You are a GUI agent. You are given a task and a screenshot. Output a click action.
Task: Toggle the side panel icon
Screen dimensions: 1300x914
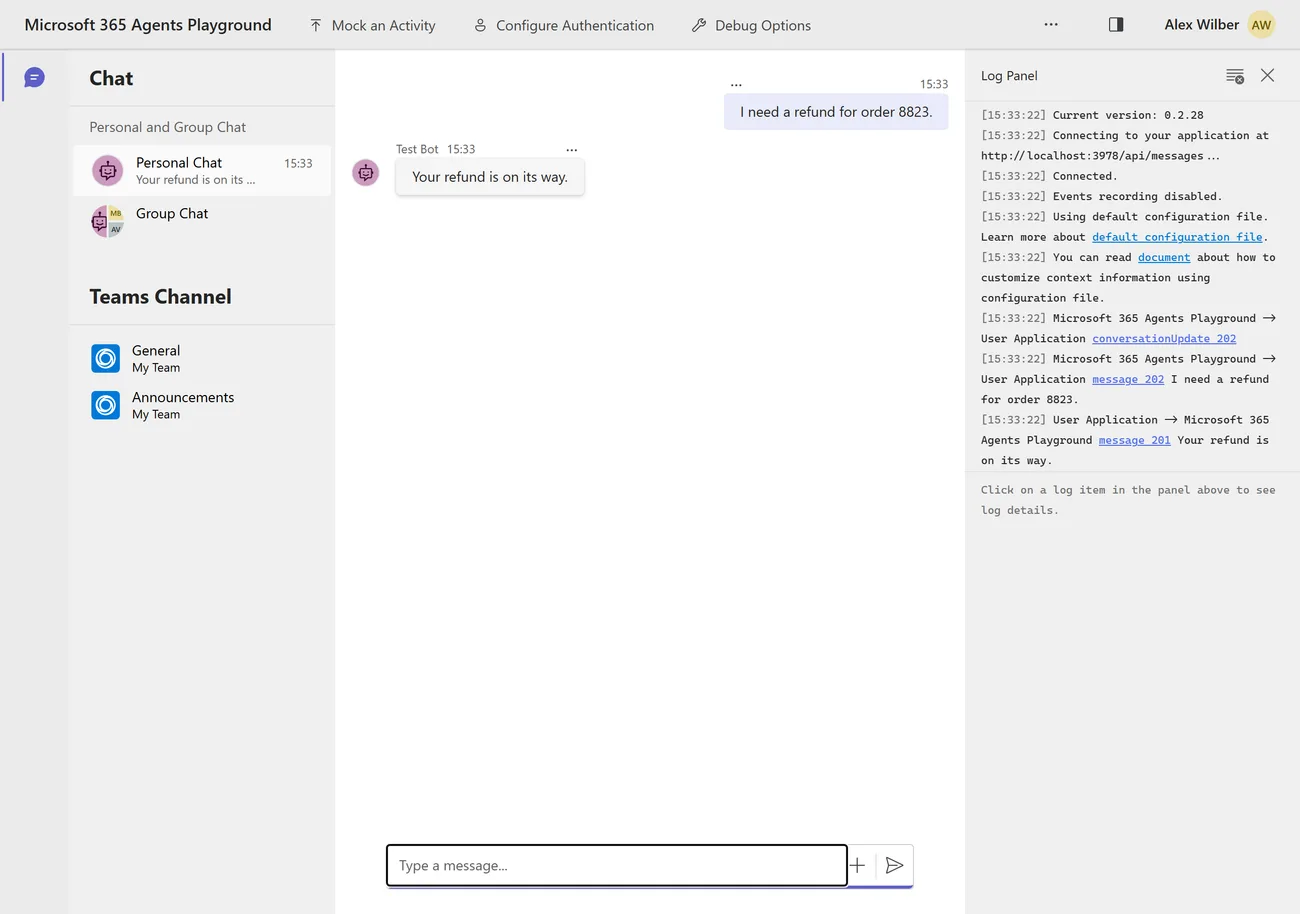[x=1116, y=25]
